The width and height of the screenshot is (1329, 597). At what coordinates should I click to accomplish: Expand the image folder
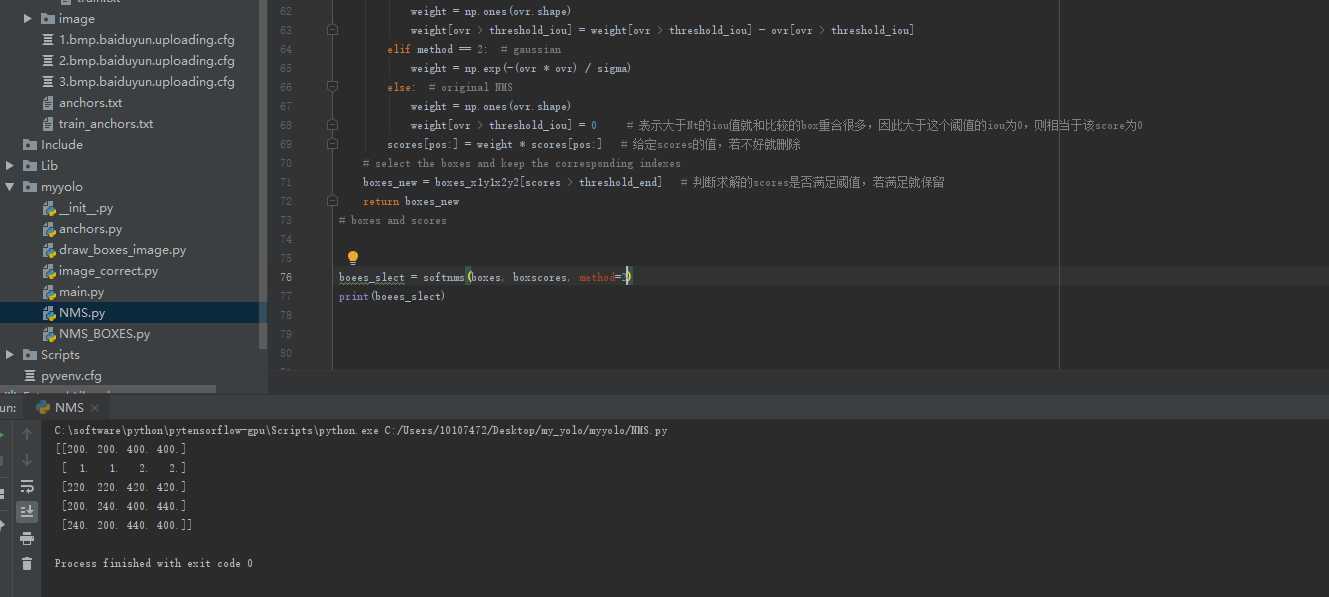pos(27,19)
